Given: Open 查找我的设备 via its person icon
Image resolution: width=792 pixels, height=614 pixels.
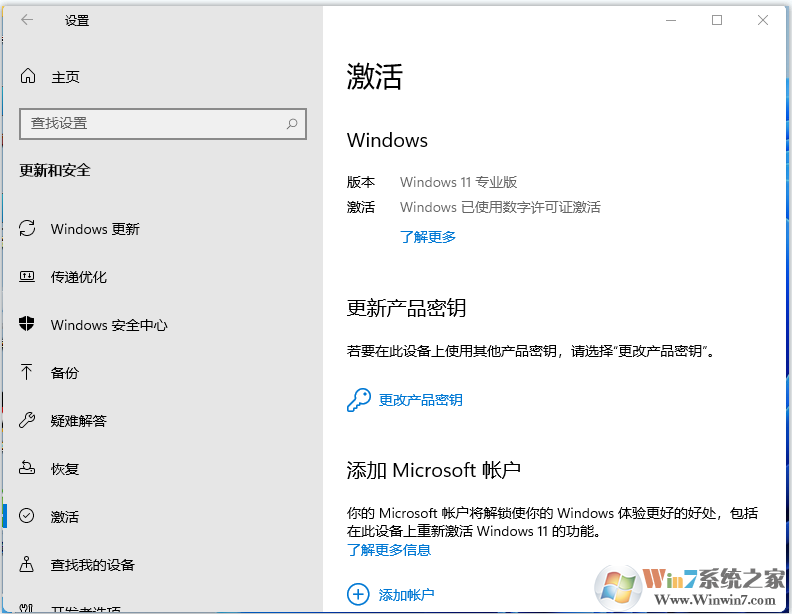Looking at the screenshot, I should pos(28,565).
